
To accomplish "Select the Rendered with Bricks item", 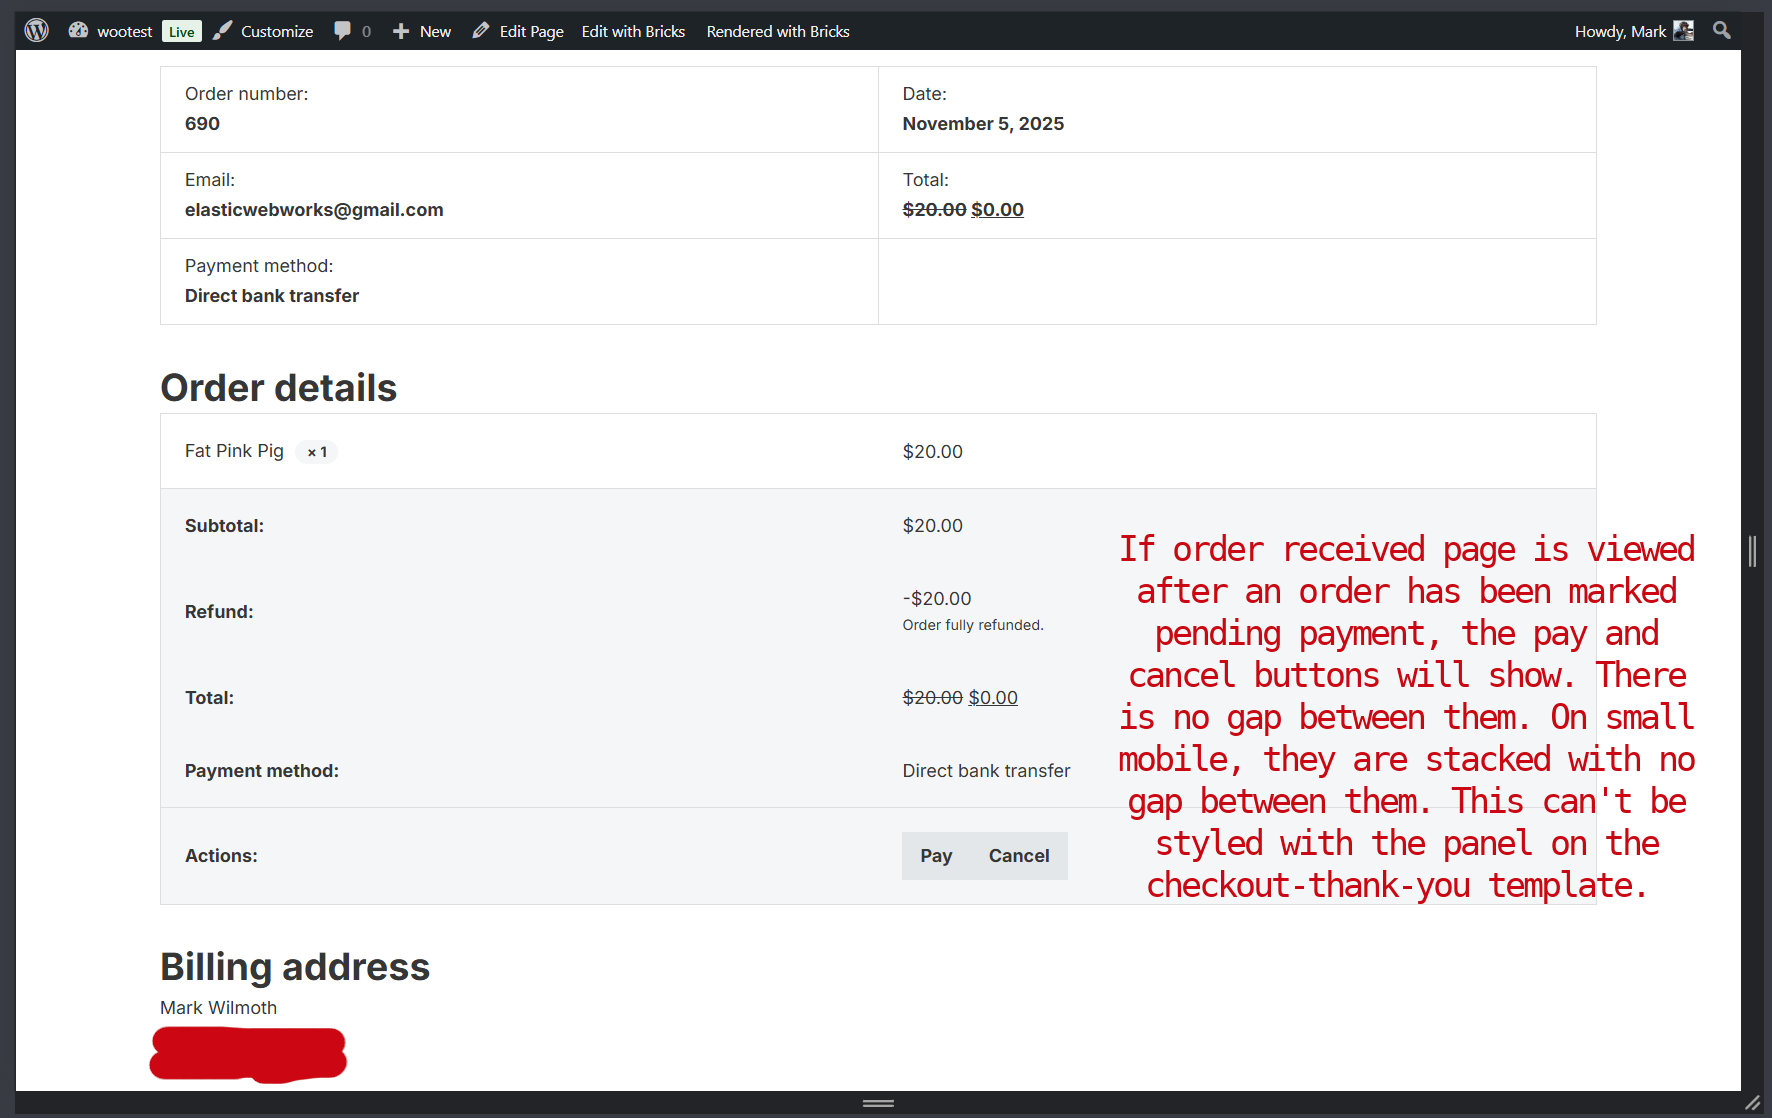I will [777, 31].
